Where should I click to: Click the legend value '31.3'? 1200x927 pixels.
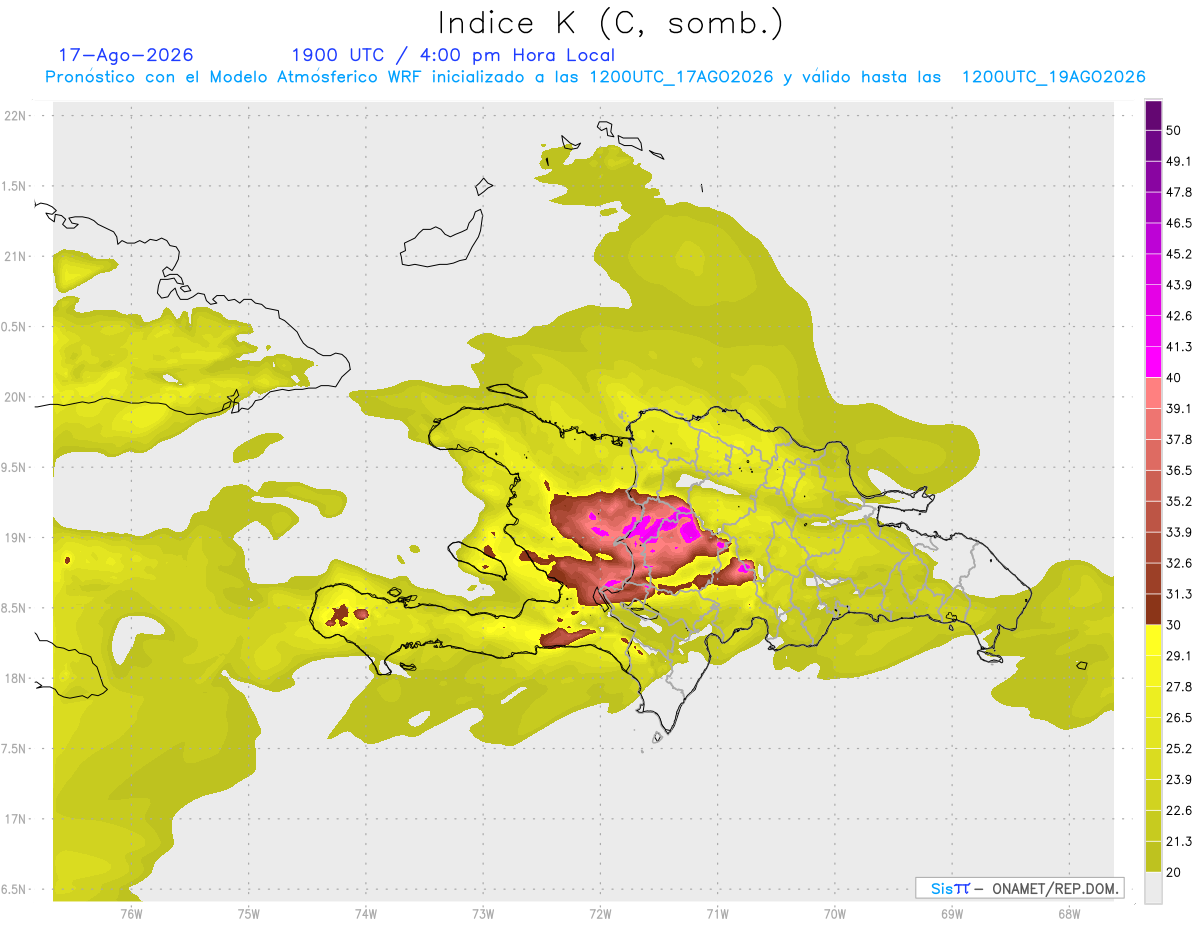click(1179, 594)
